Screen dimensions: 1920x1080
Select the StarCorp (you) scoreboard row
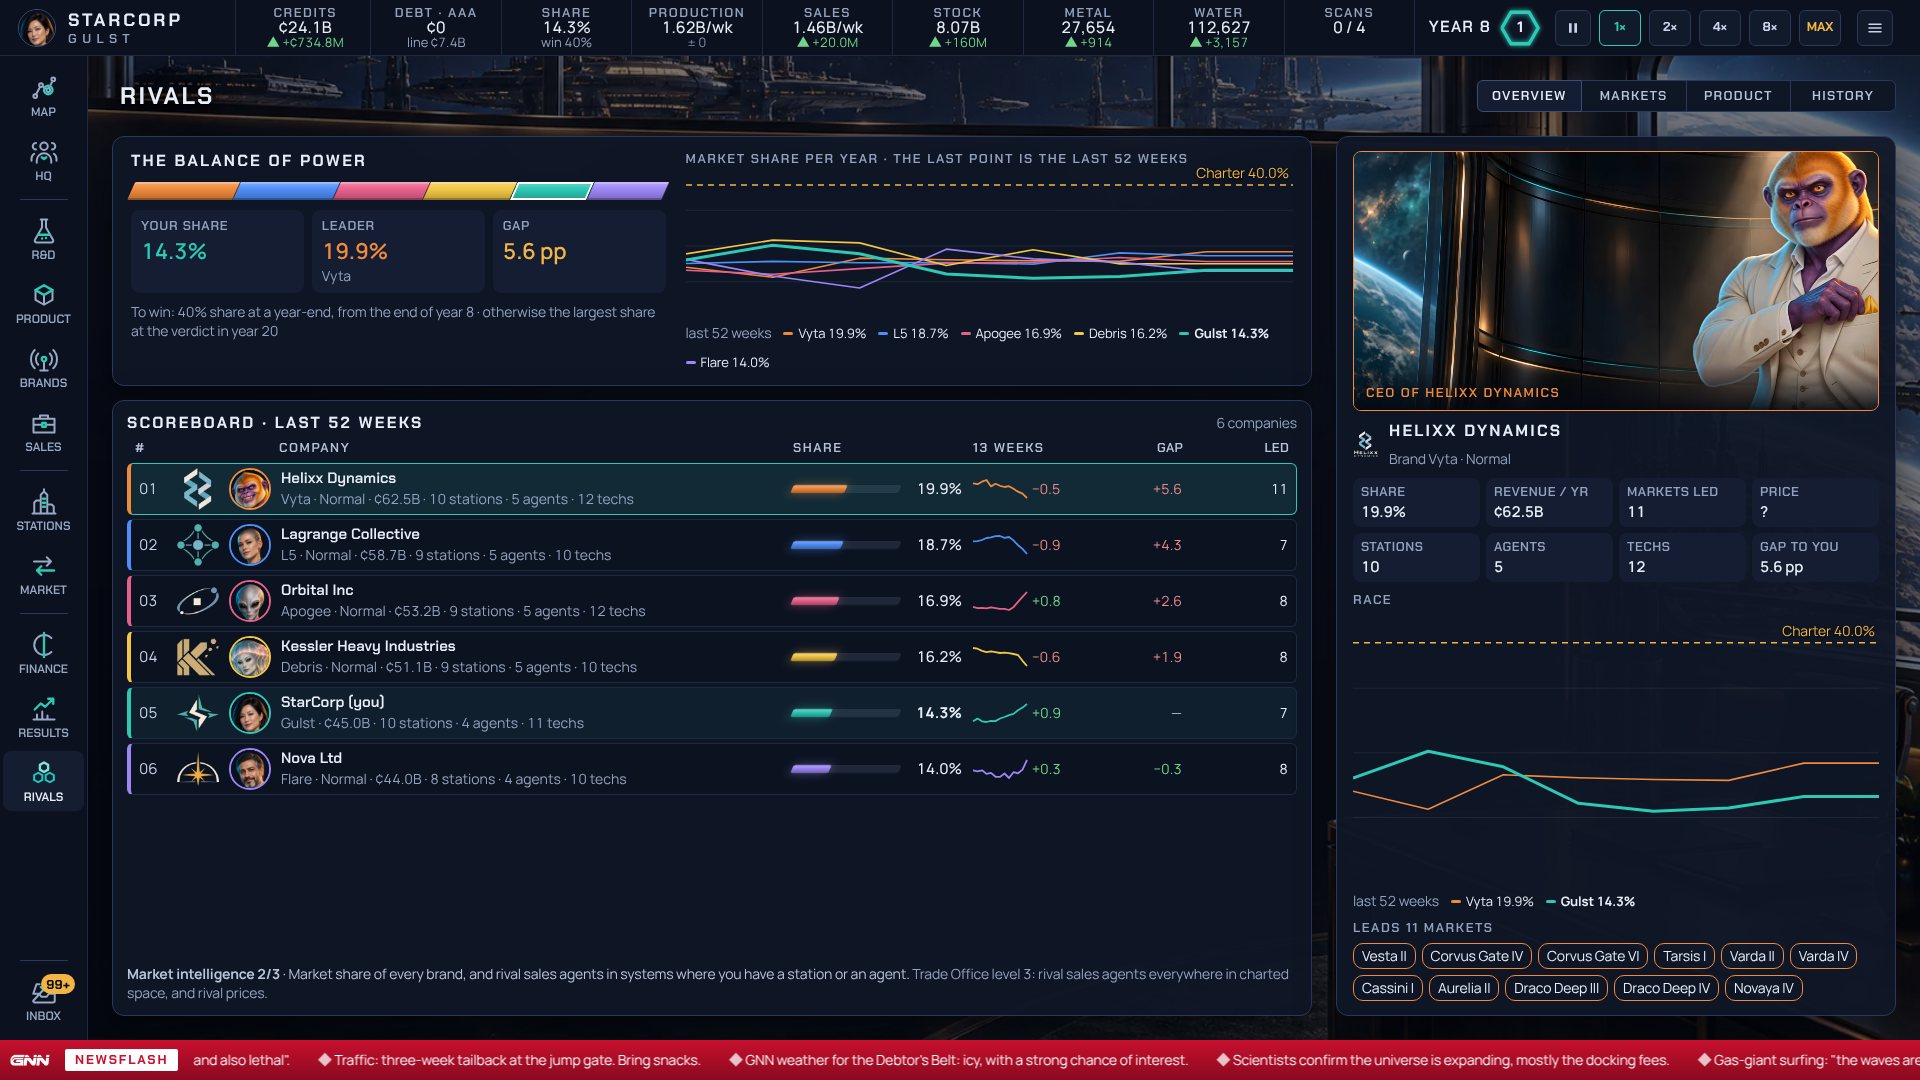(x=712, y=713)
